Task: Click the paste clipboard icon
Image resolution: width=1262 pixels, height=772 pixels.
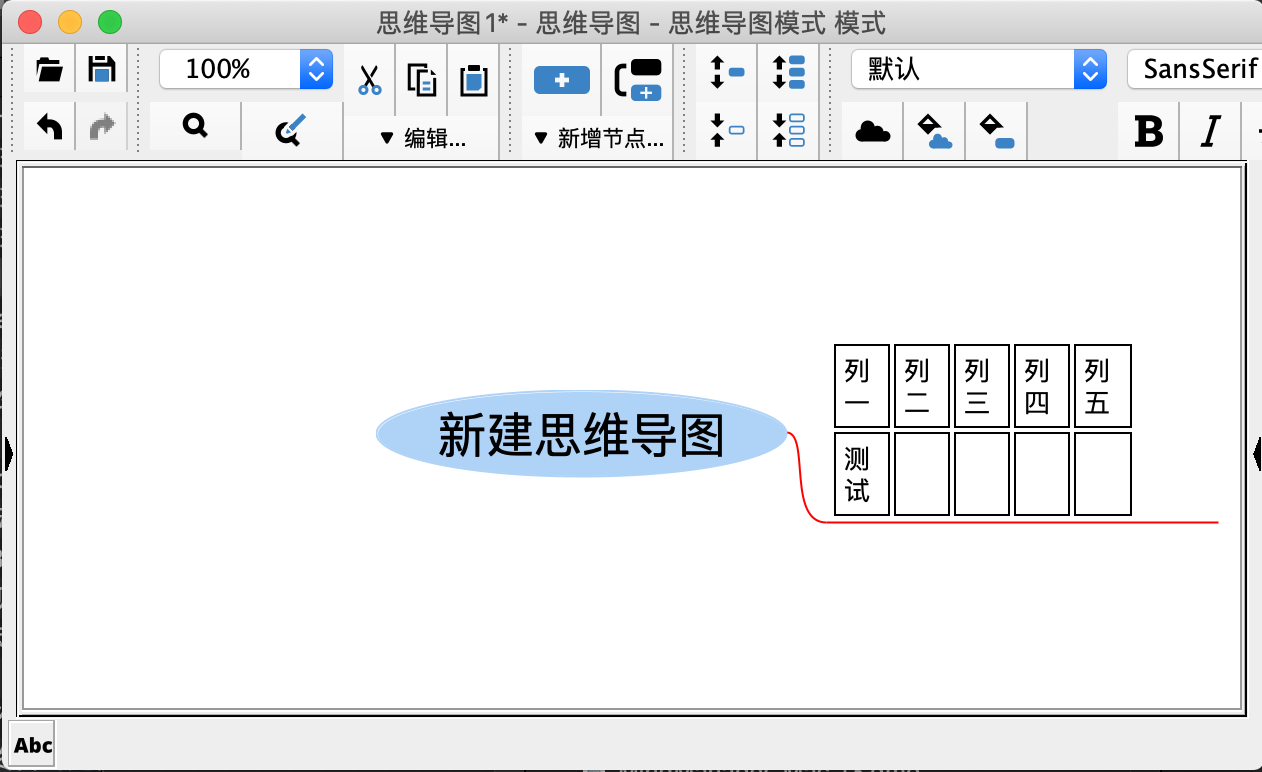Action: 474,79
